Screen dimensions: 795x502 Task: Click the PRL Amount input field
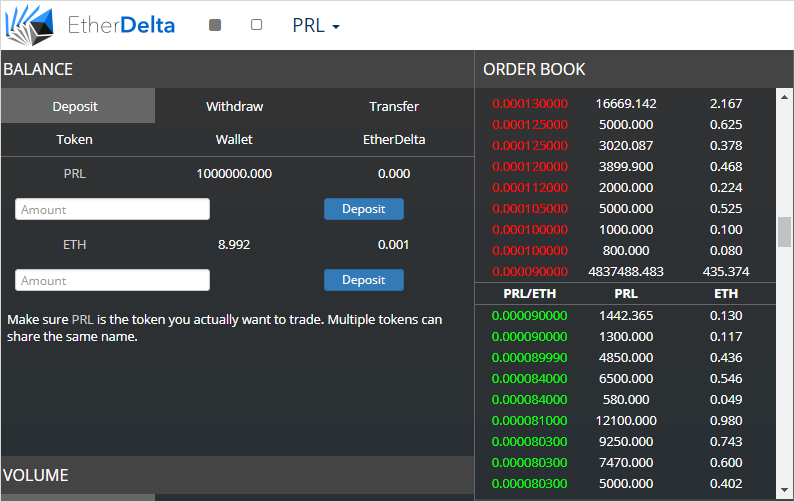click(112, 209)
